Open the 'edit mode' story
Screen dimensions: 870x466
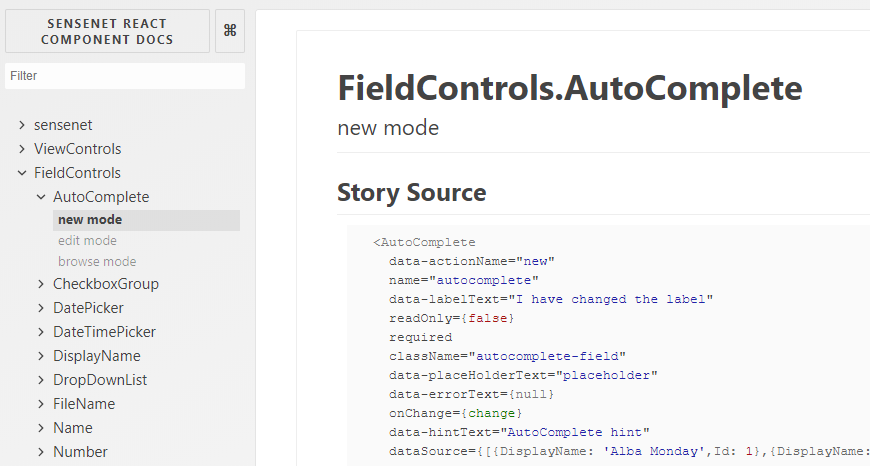coord(87,241)
